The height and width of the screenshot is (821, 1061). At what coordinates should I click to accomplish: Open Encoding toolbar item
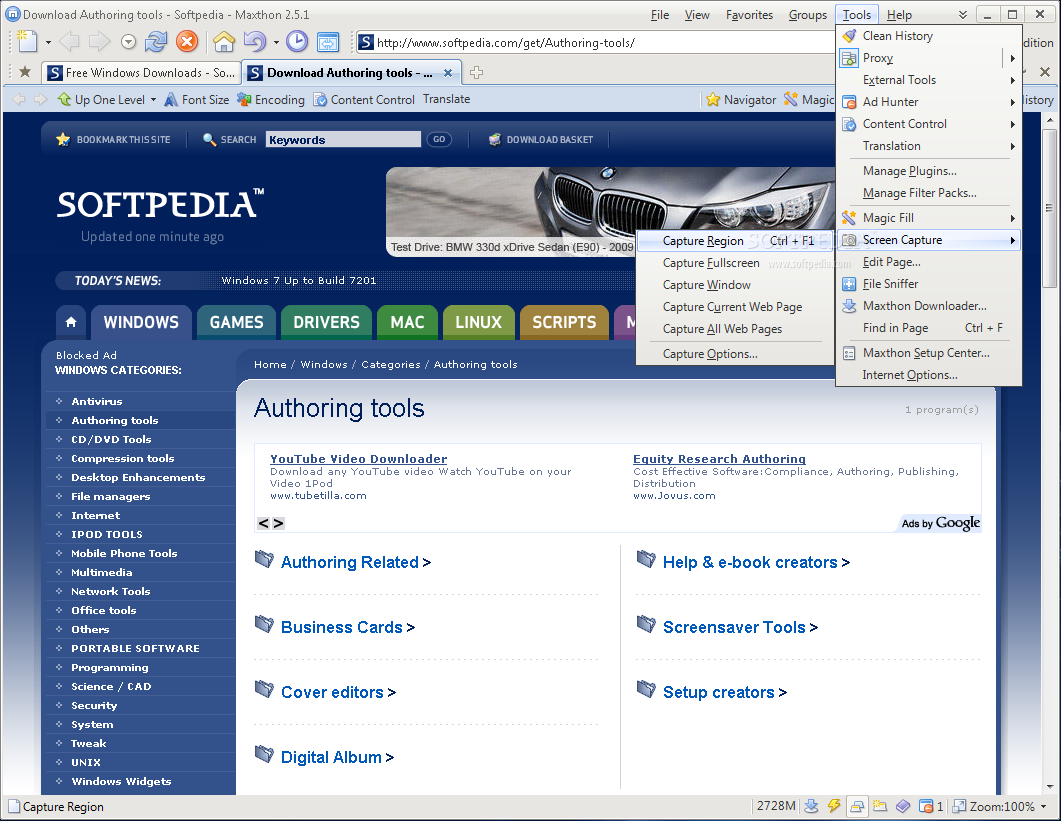[x=271, y=99]
